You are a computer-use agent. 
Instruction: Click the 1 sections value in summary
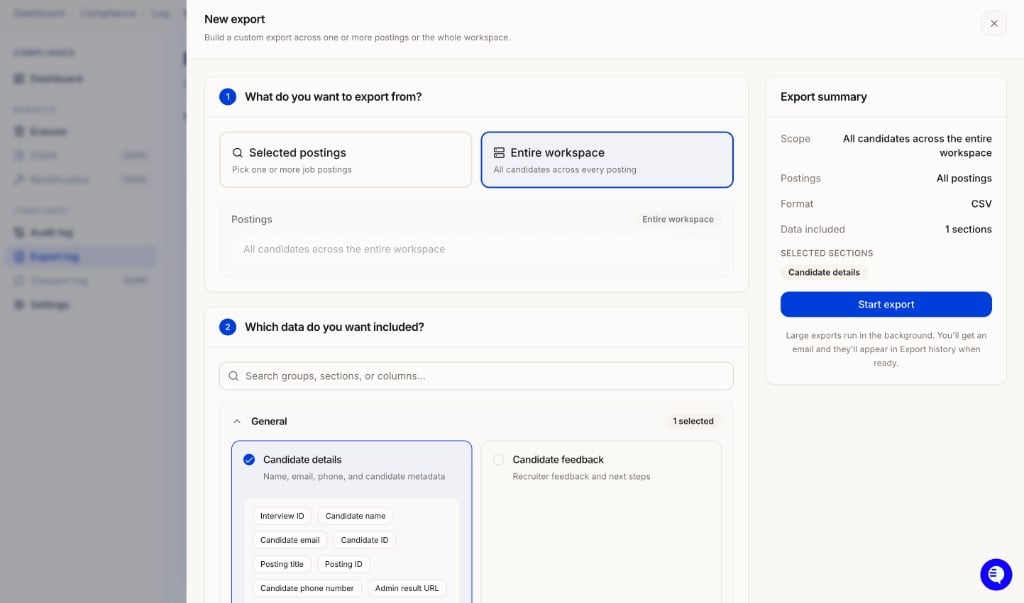[x=968, y=229]
